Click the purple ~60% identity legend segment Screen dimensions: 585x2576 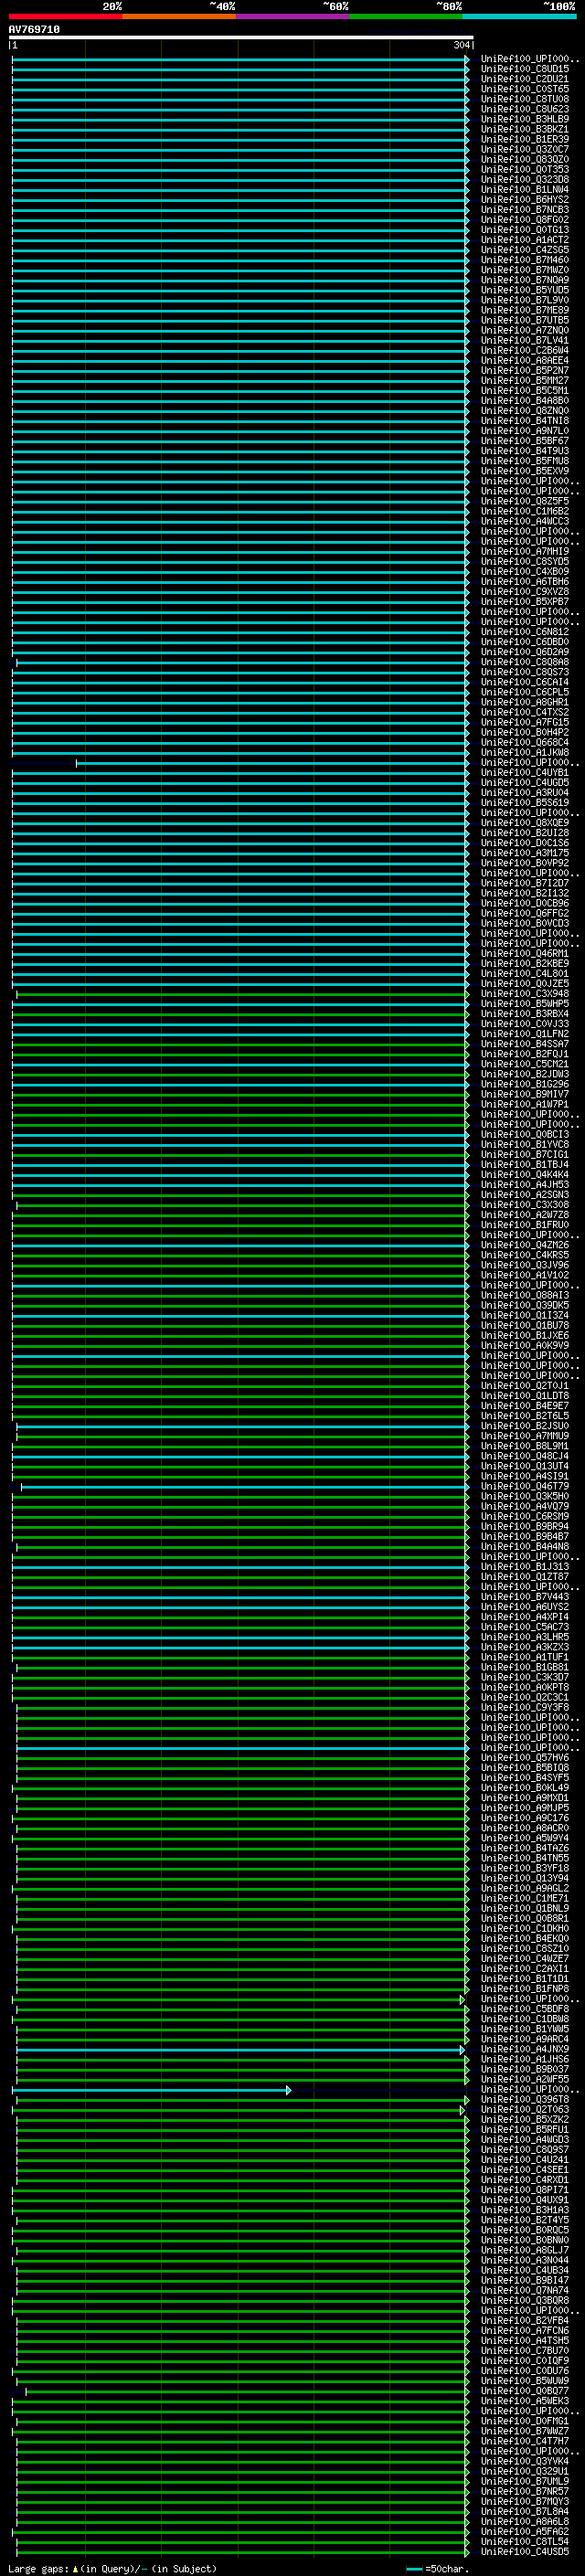pos(292,16)
